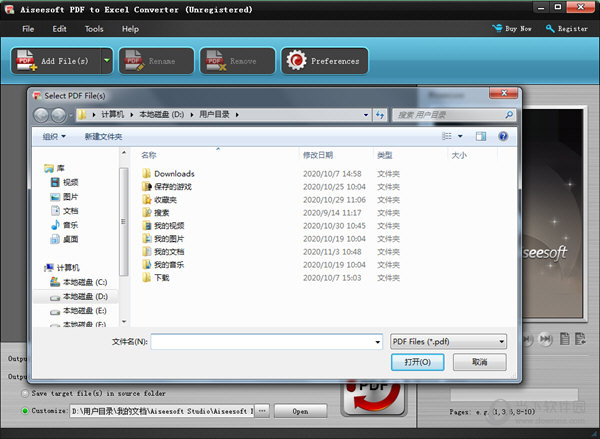The height and width of the screenshot is (439, 600).
Task: Click 计算机 in the address breadcrumb
Action: (112, 115)
